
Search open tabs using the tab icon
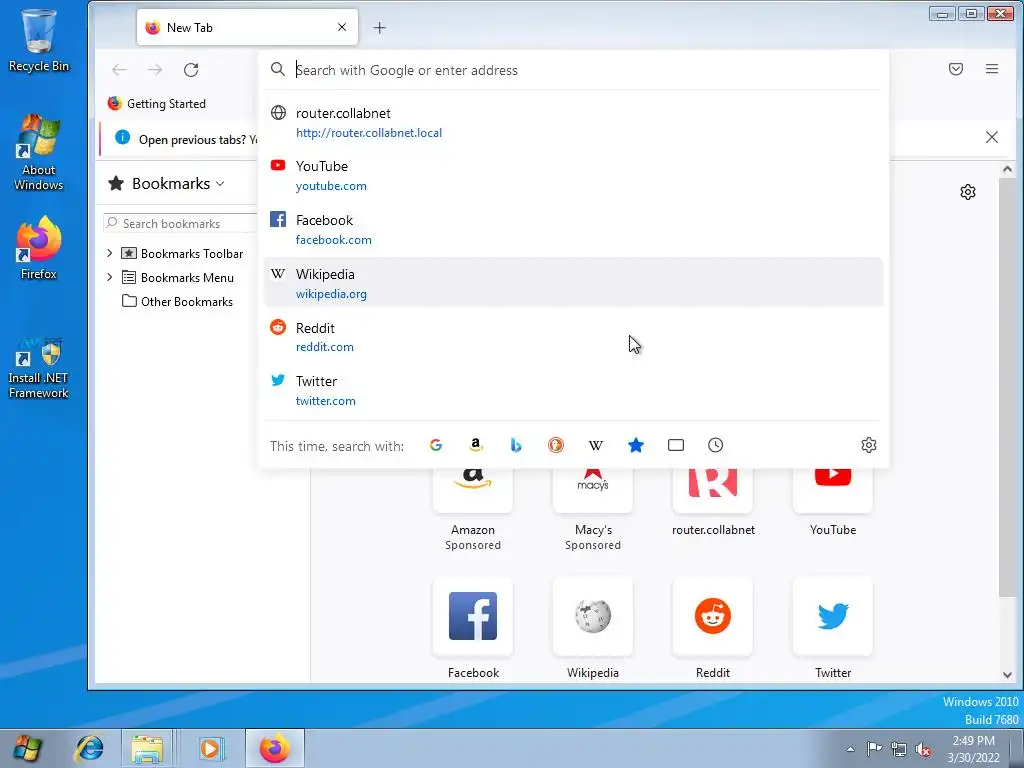click(676, 445)
